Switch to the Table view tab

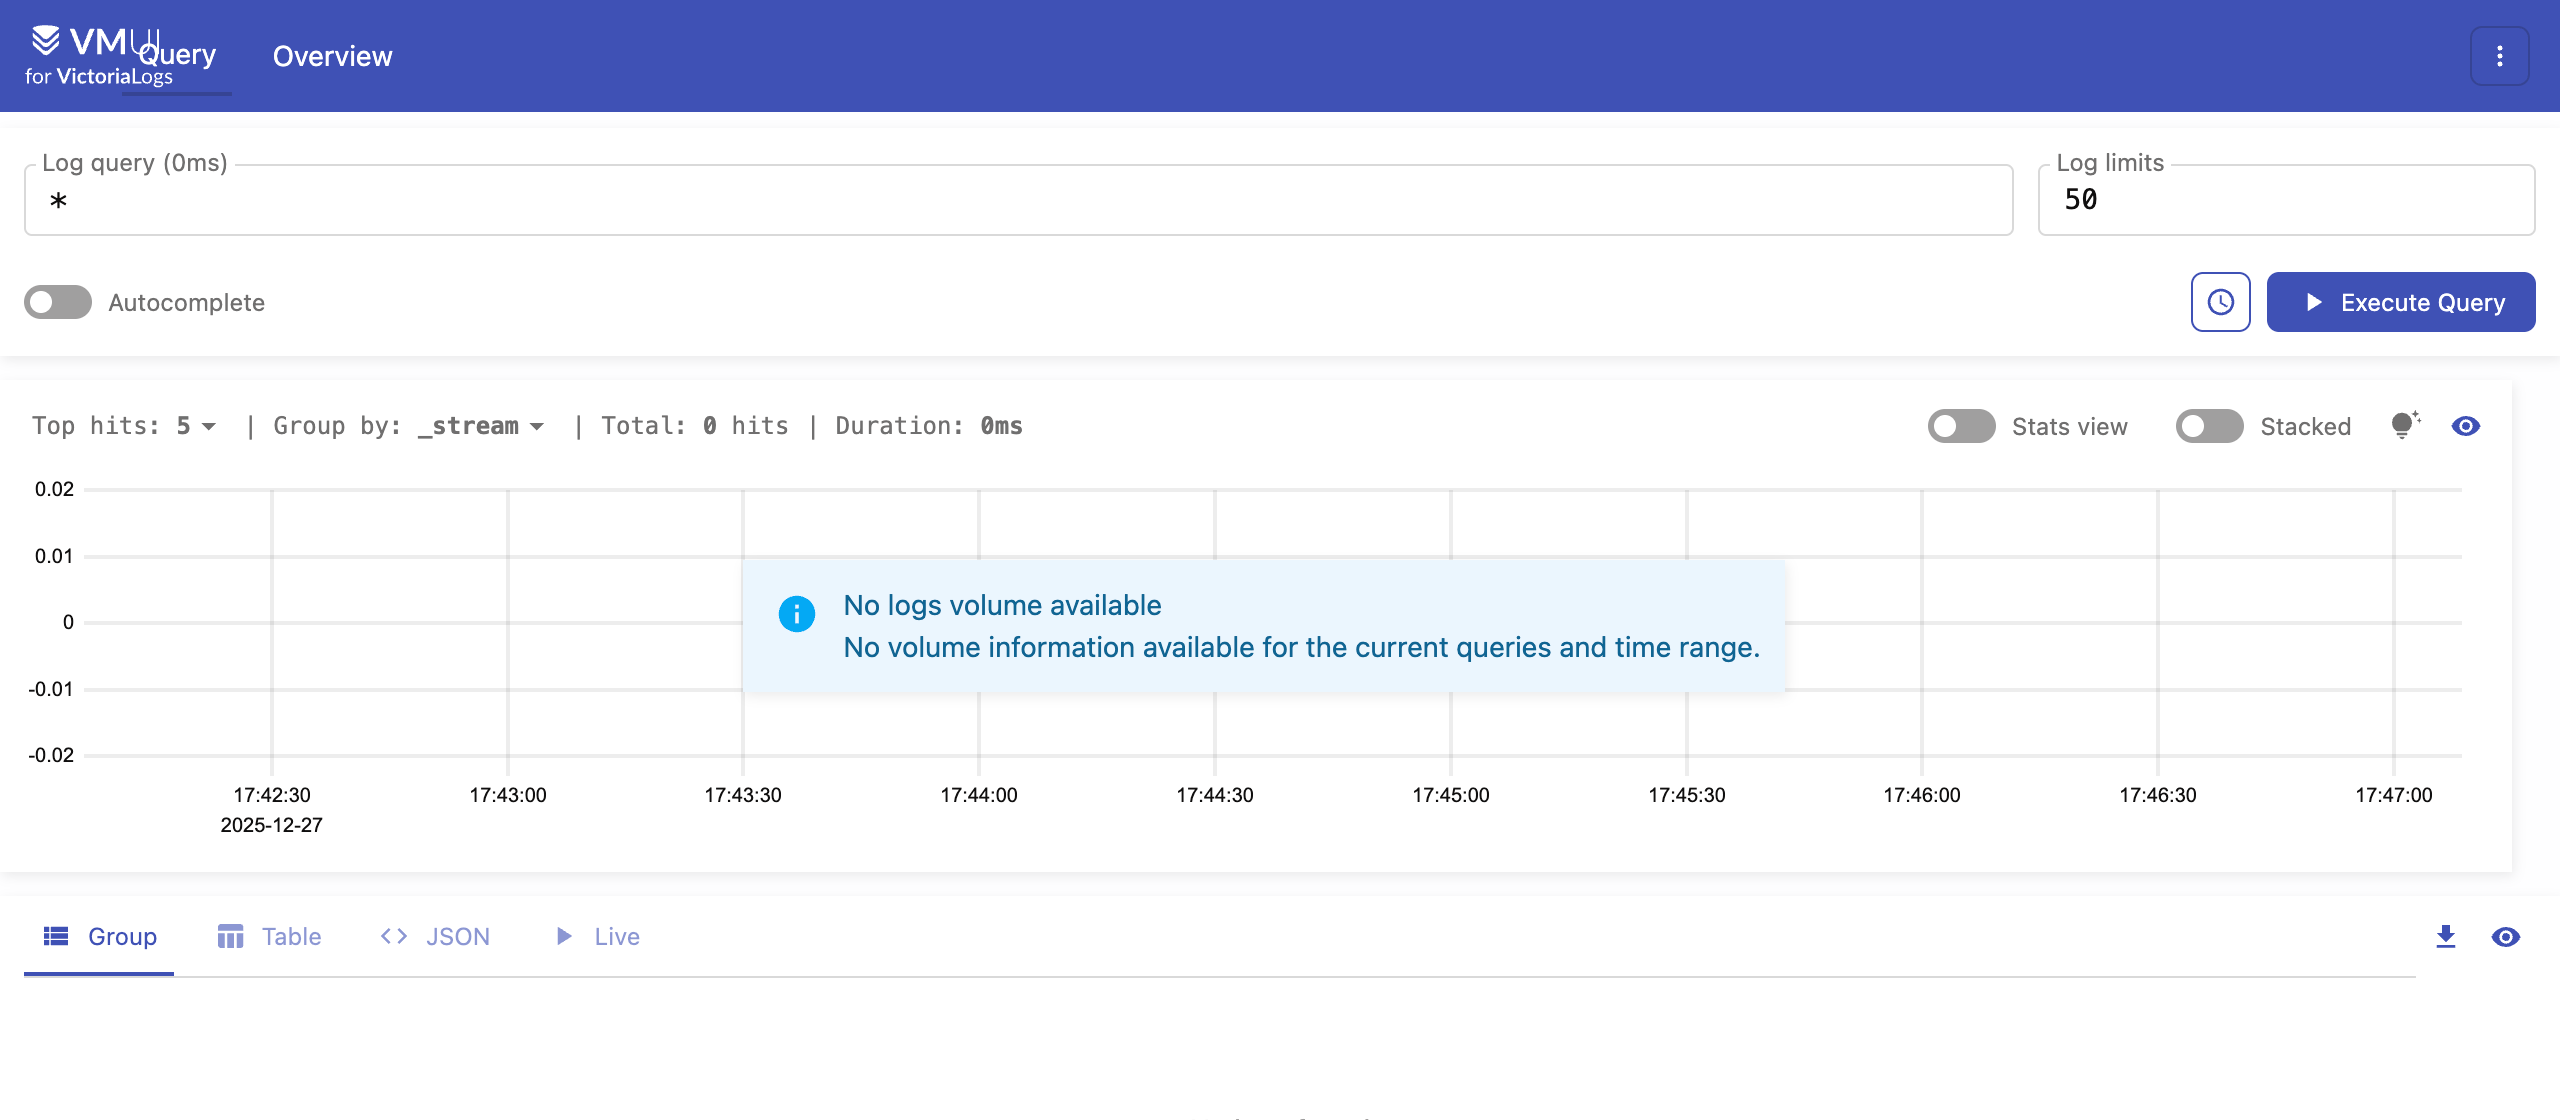click(x=270, y=937)
